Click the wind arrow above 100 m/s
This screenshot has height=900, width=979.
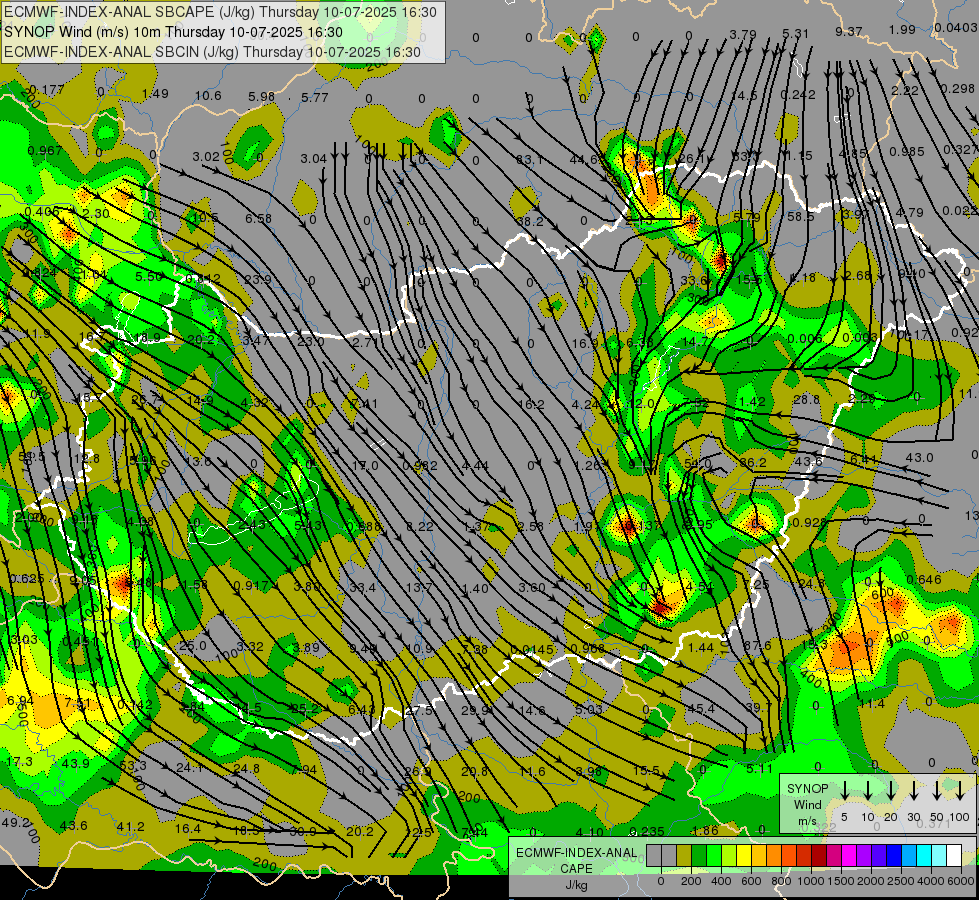(960, 790)
